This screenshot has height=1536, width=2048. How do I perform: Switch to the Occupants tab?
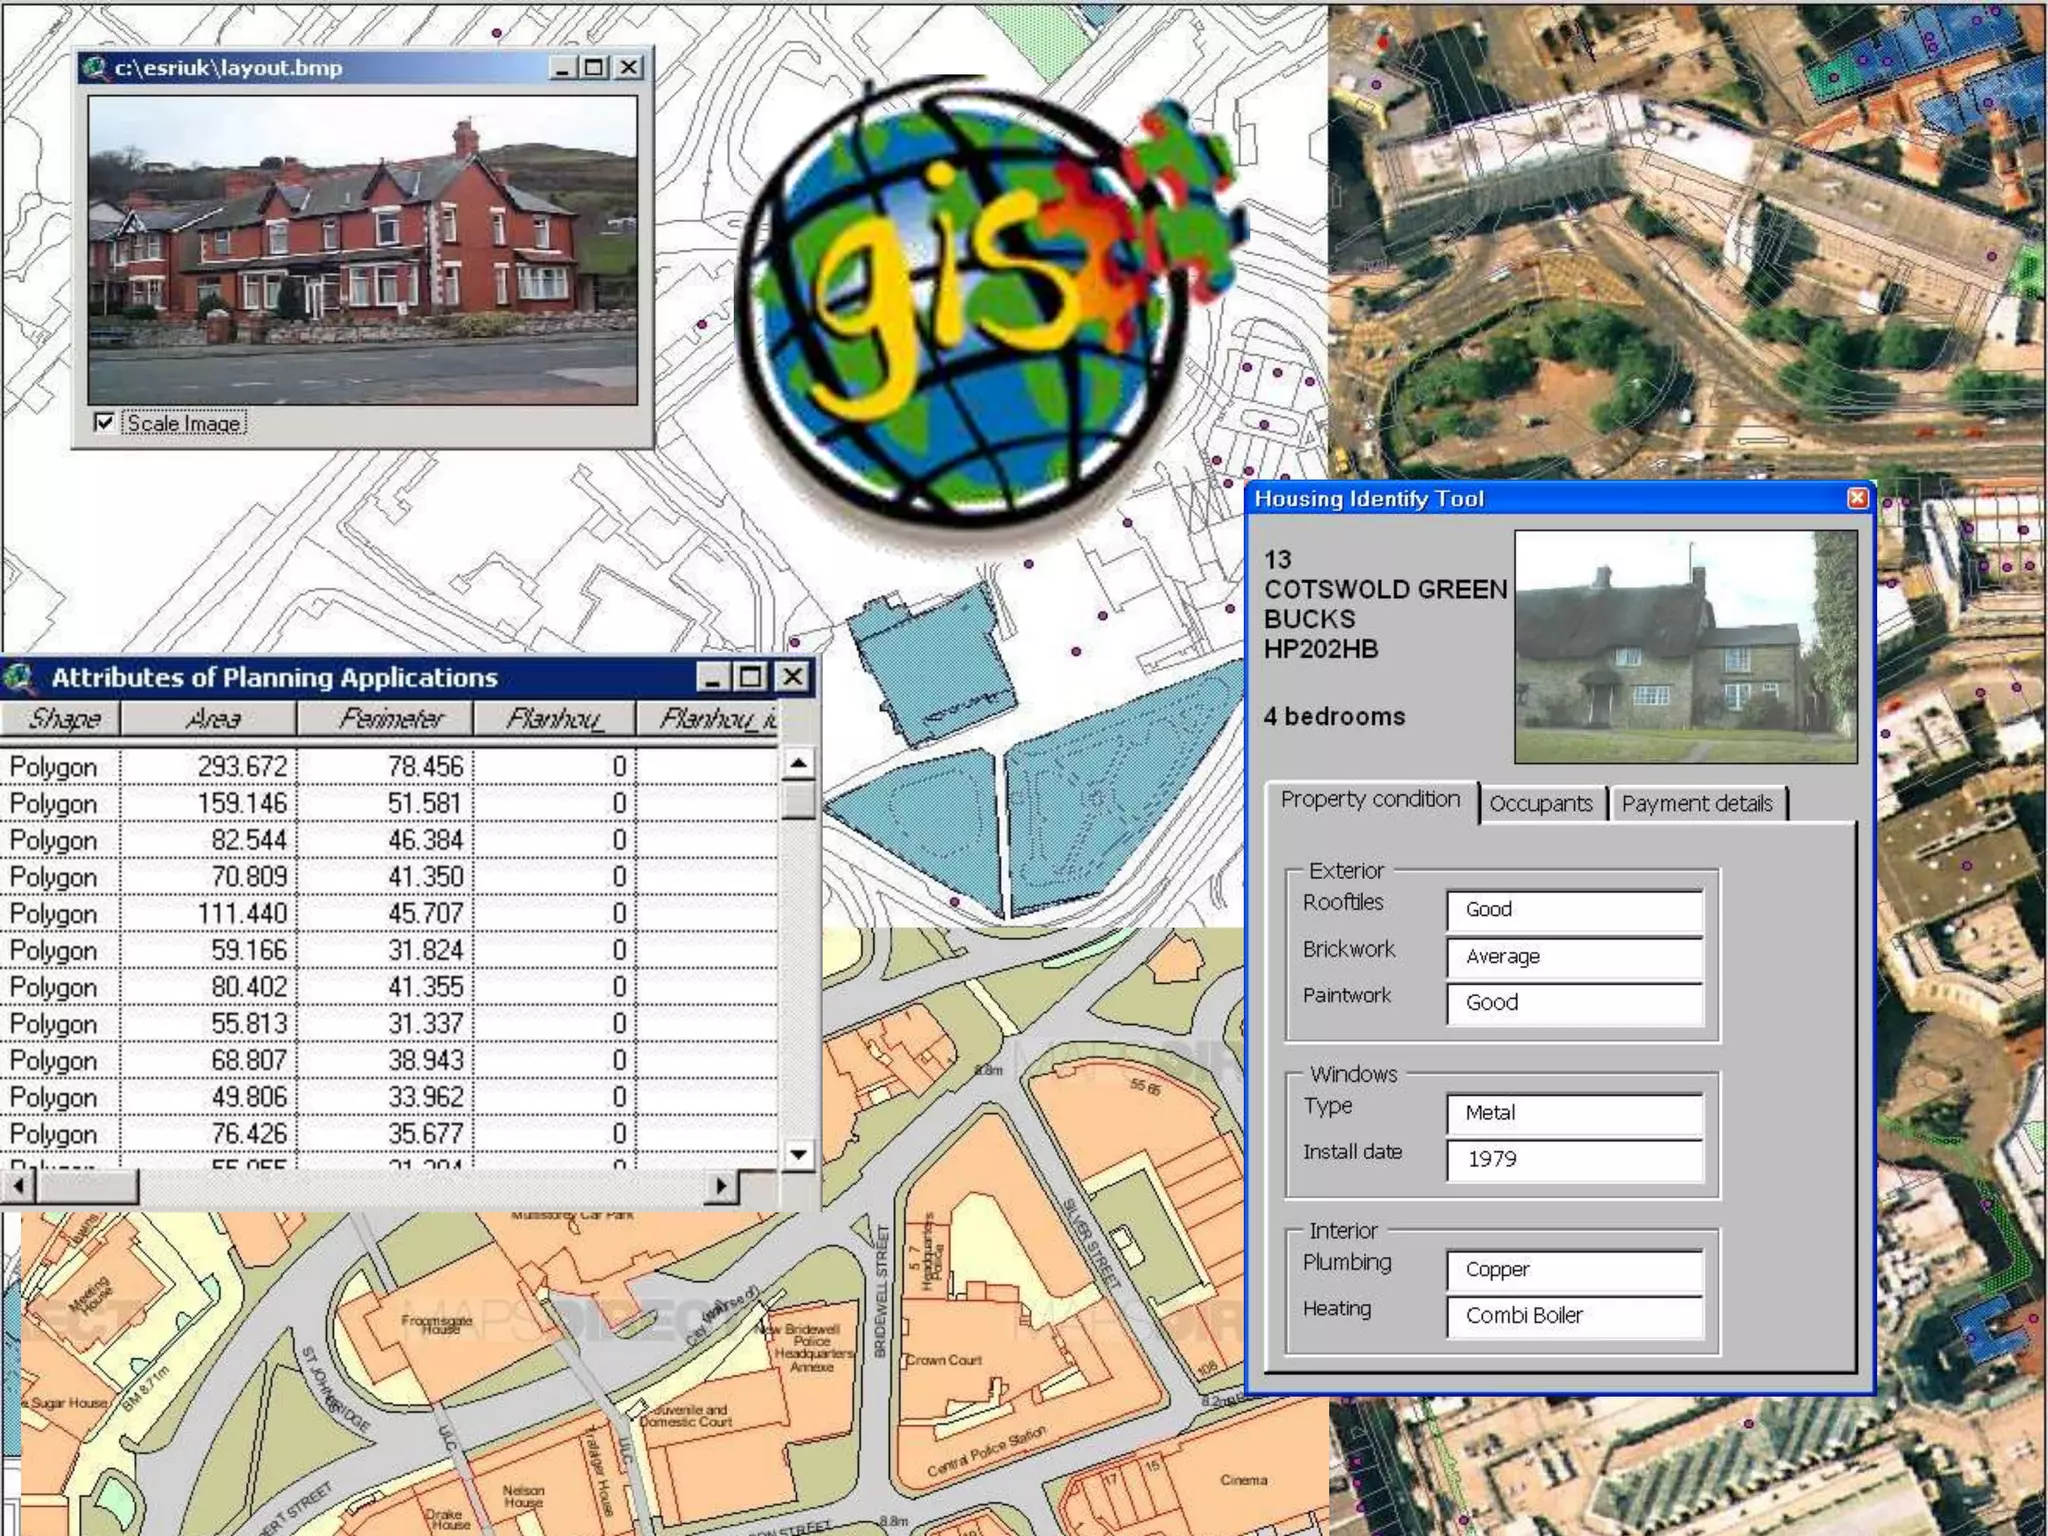(x=1540, y=803)
